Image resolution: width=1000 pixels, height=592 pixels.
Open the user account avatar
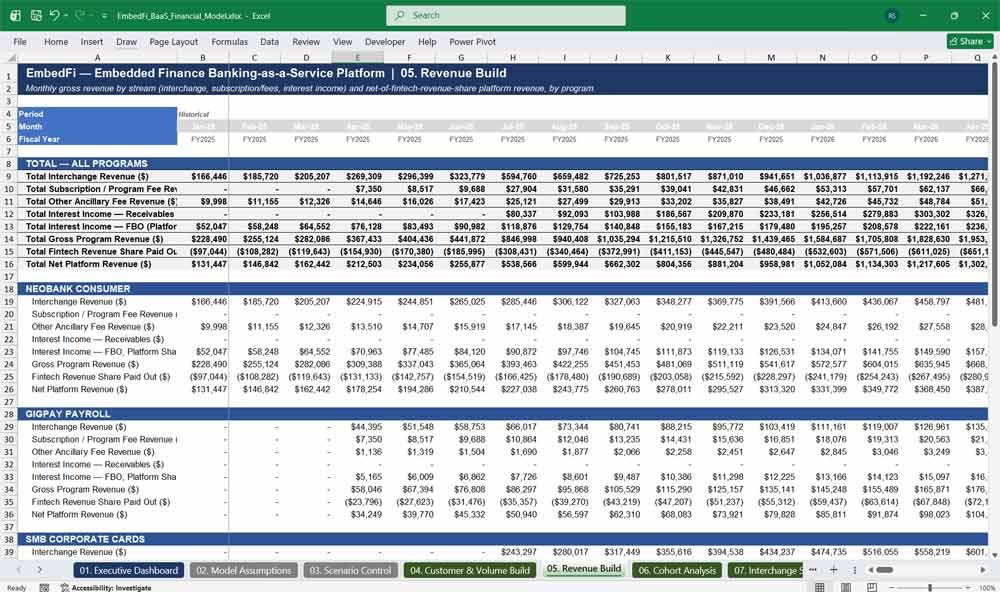(x=892, y=15)
